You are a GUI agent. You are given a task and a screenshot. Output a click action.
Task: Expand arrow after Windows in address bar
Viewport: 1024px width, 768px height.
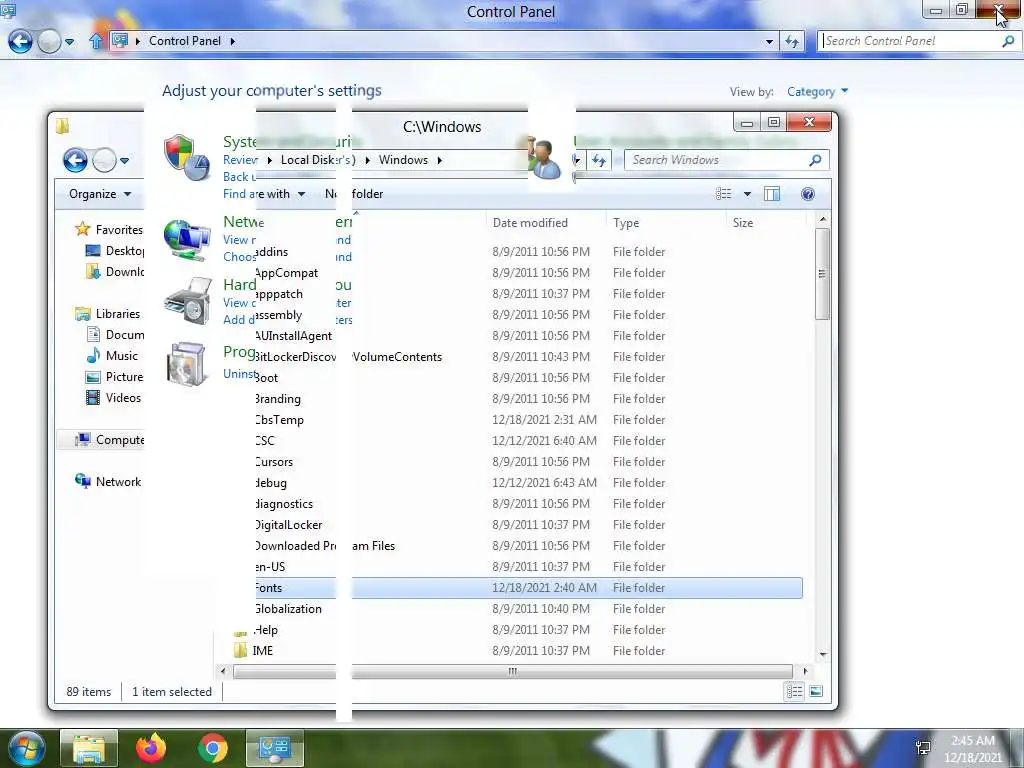(440, 160)
